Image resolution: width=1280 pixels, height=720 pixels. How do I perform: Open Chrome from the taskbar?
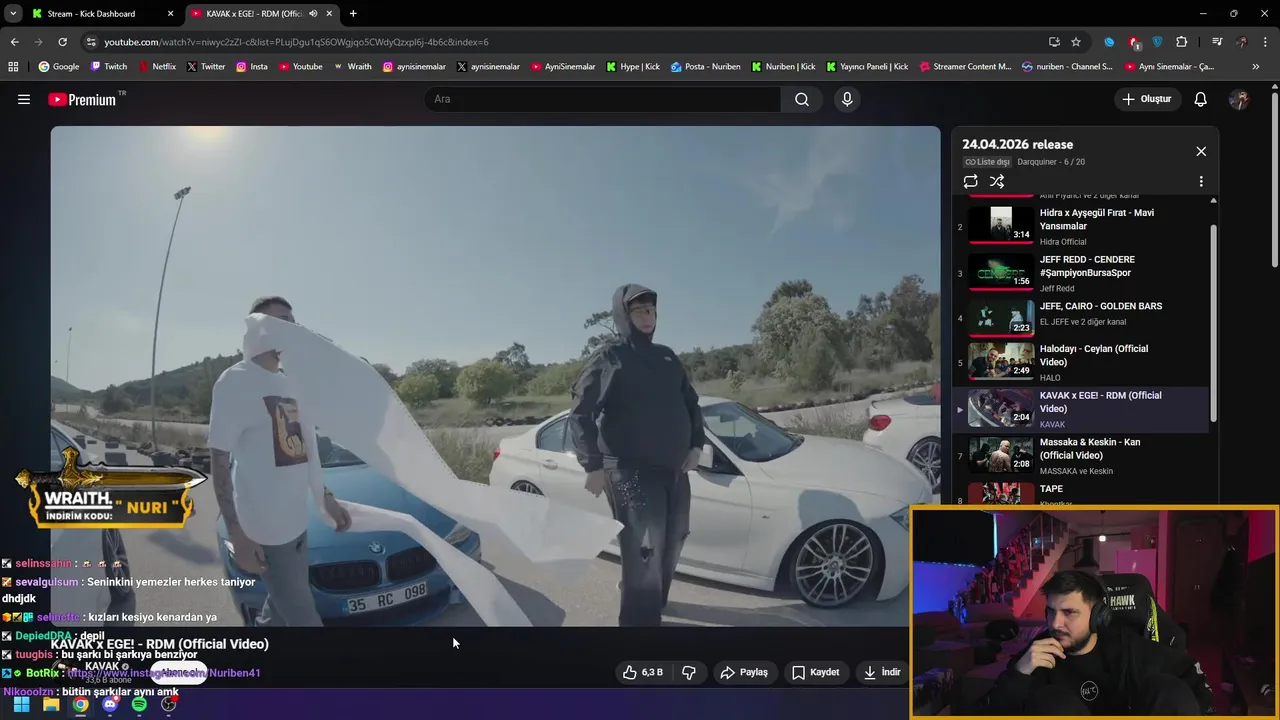pos(80,704)
